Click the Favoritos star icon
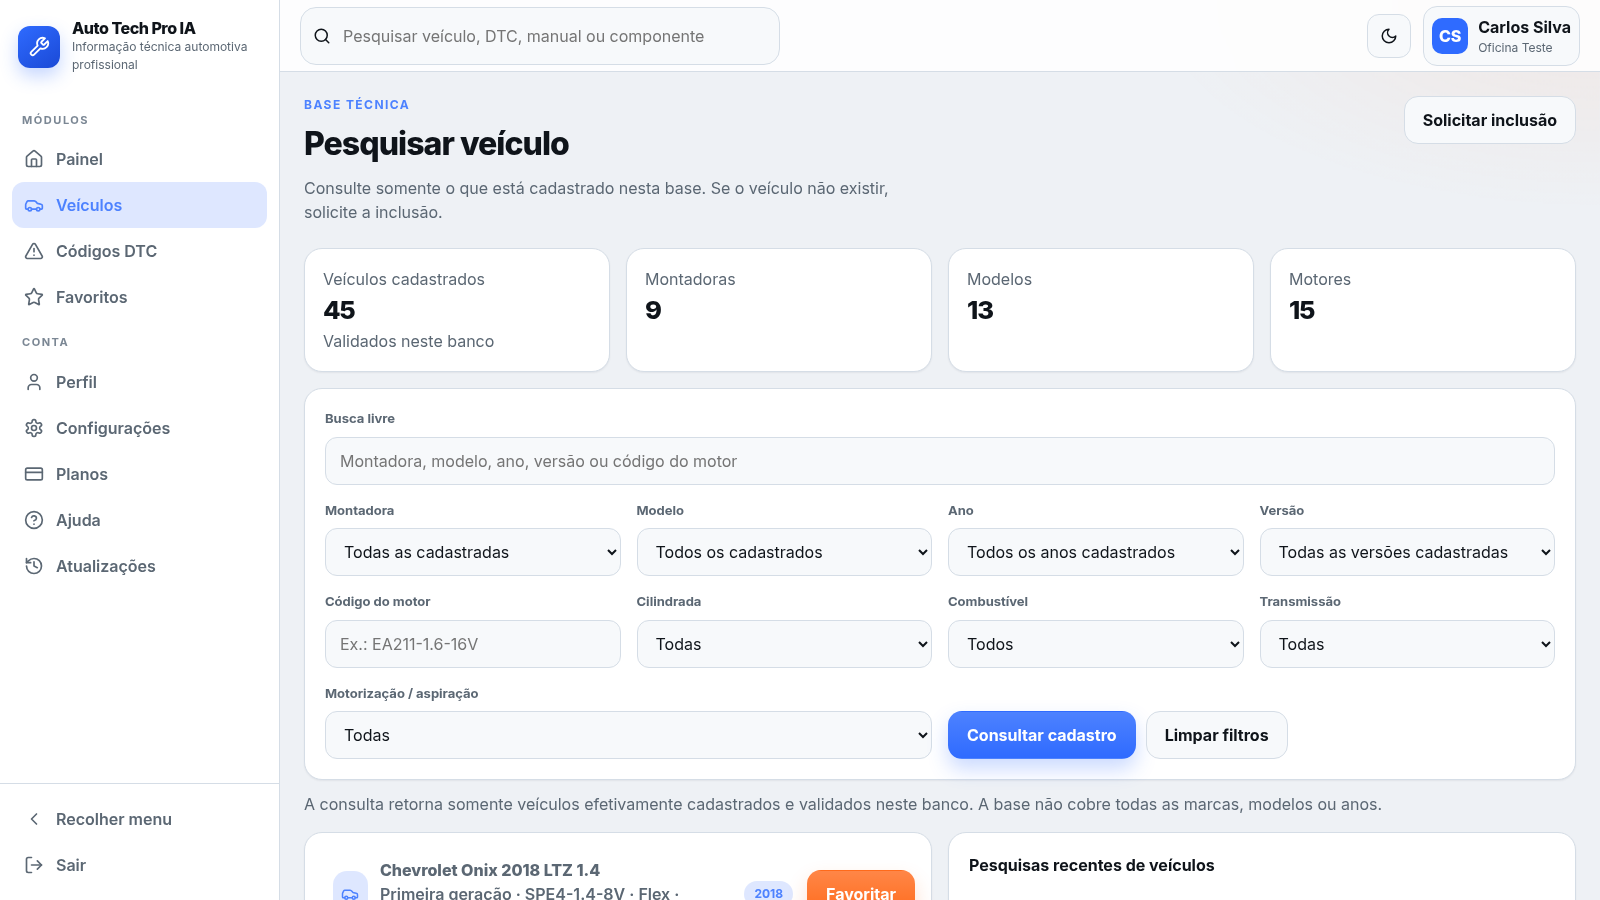This screenshot has height=900, width=1600. [x=34, y=297]
